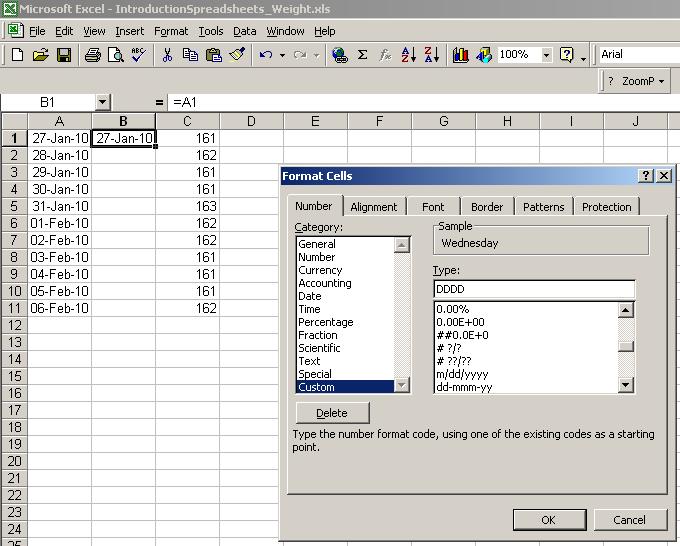Activate the Format Painter brush

237,55
